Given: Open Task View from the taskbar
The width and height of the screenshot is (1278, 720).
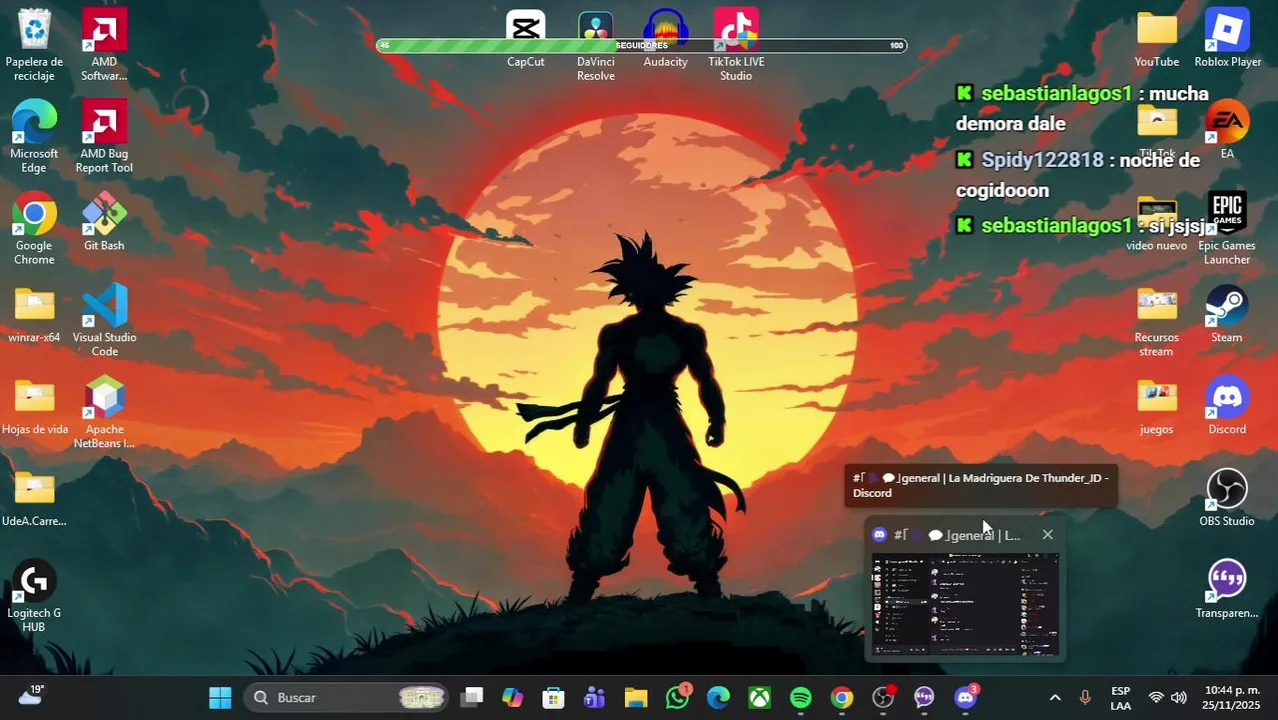Looking at the screenshot, I should [472, 698].
